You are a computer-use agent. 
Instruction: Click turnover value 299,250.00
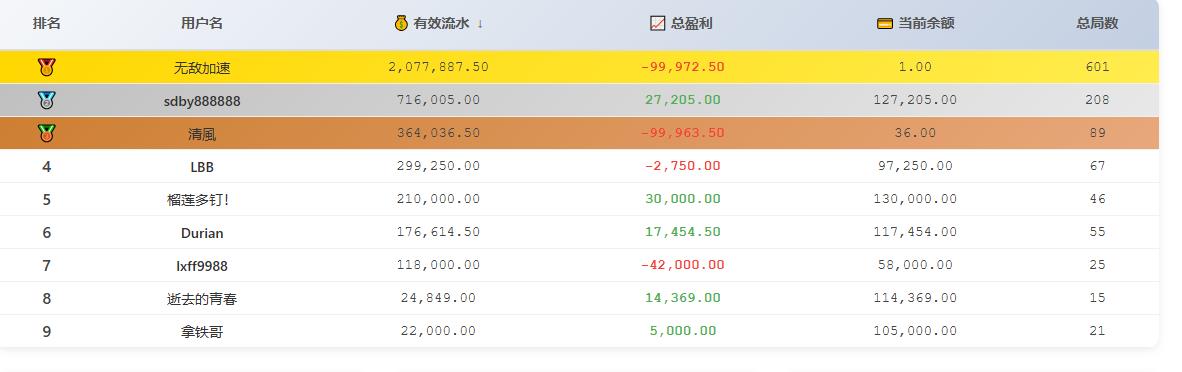pyautogui.click(x=439, y=166)
